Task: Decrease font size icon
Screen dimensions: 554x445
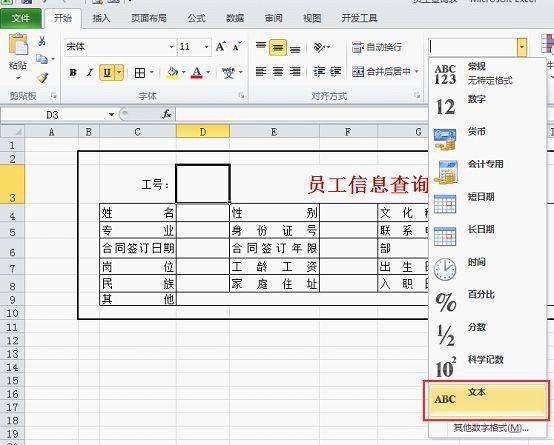Action: click(237, 47)
